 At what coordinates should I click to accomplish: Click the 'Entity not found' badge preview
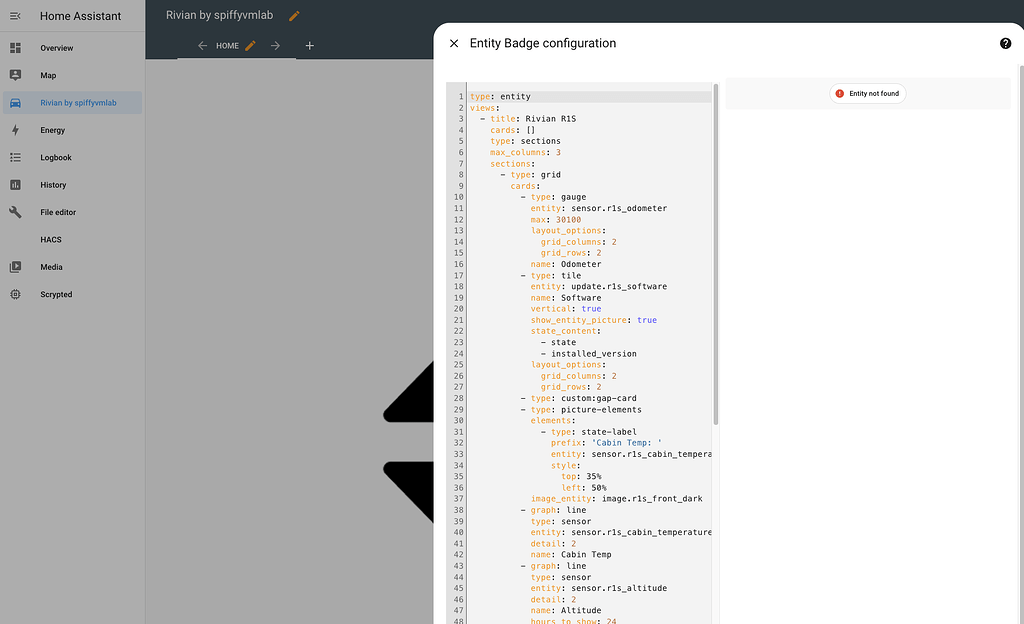(867, 93)
